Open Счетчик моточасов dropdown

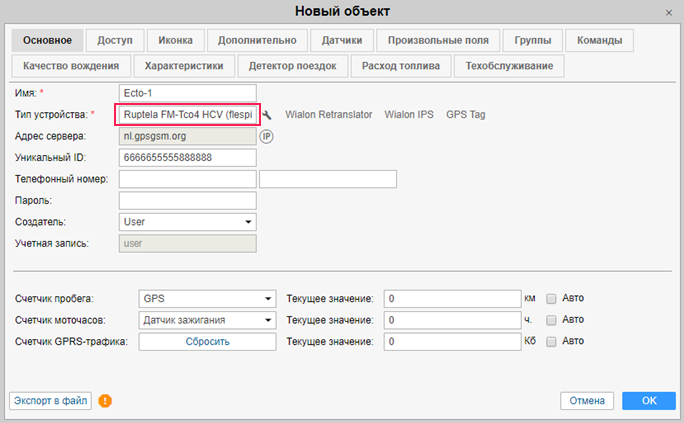207,320
